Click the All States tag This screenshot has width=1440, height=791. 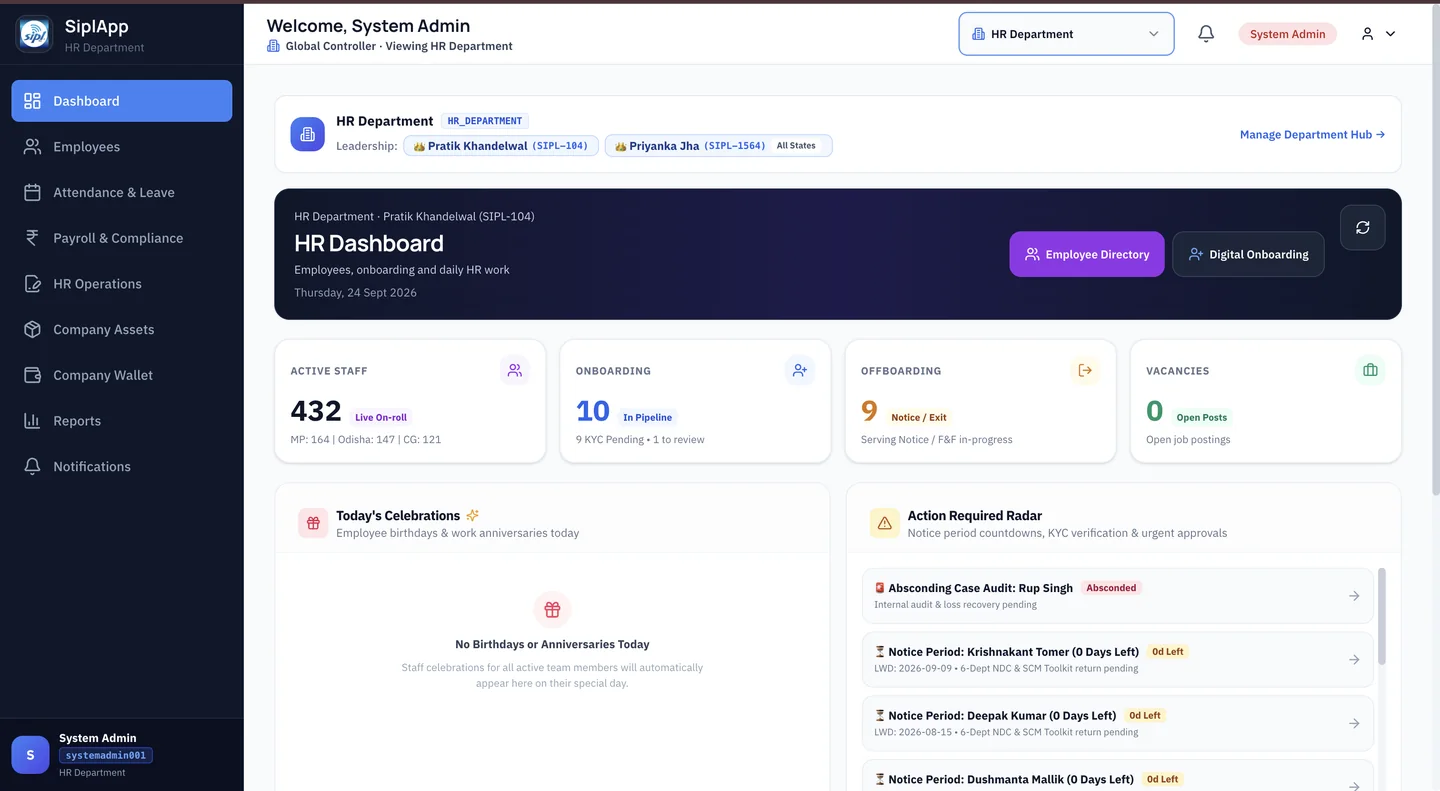(796, 146)
